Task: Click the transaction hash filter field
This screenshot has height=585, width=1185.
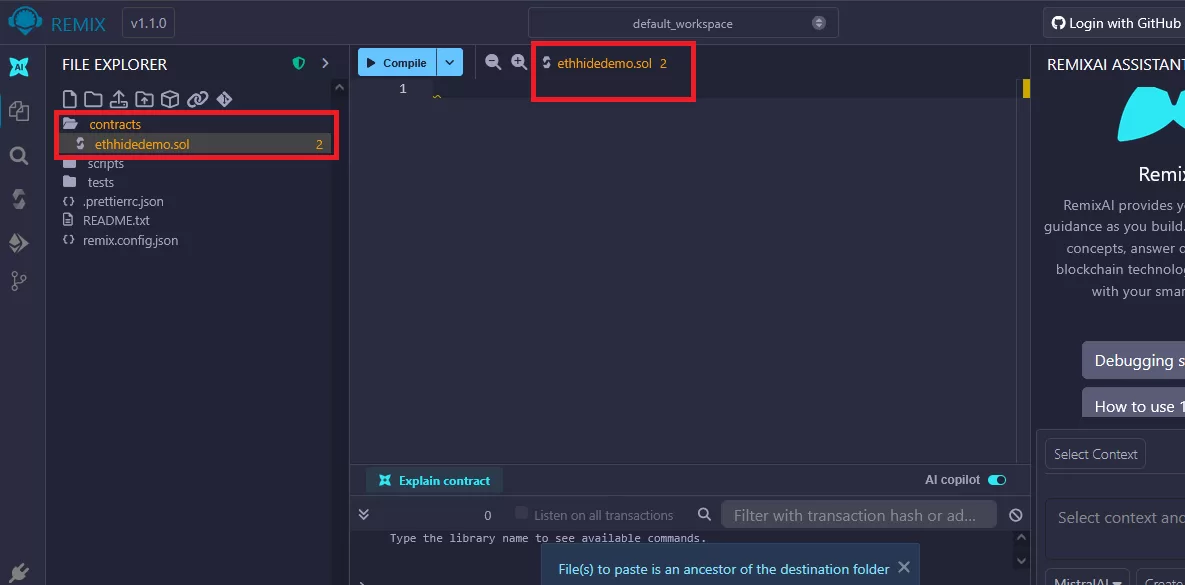Action: click(x=858, y=515)
